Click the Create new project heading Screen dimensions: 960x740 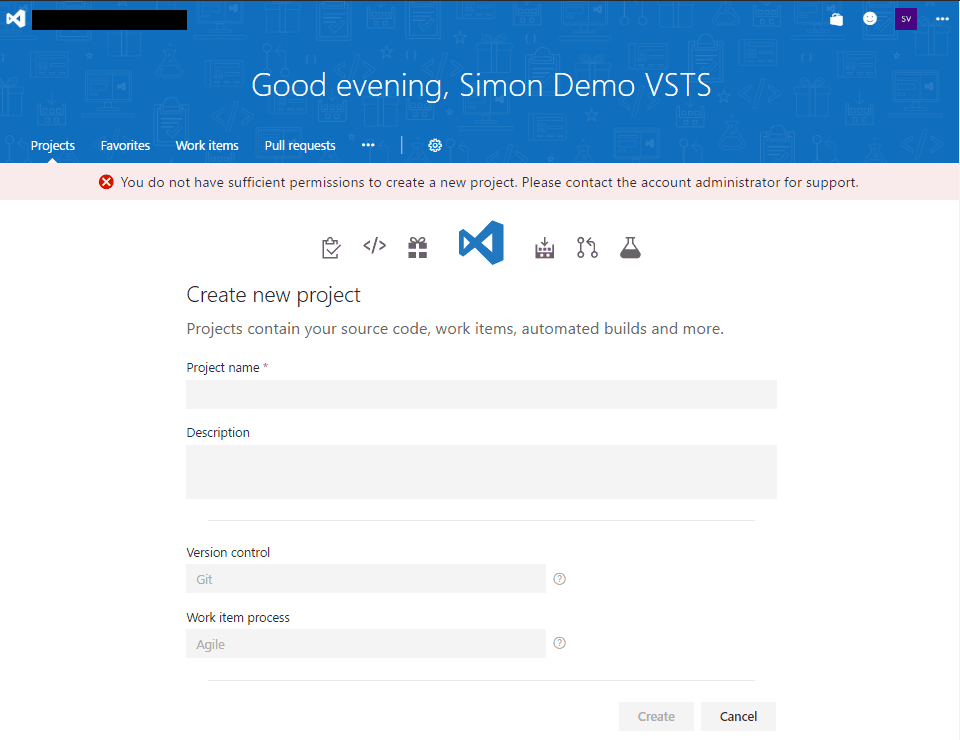pos(273,295)
